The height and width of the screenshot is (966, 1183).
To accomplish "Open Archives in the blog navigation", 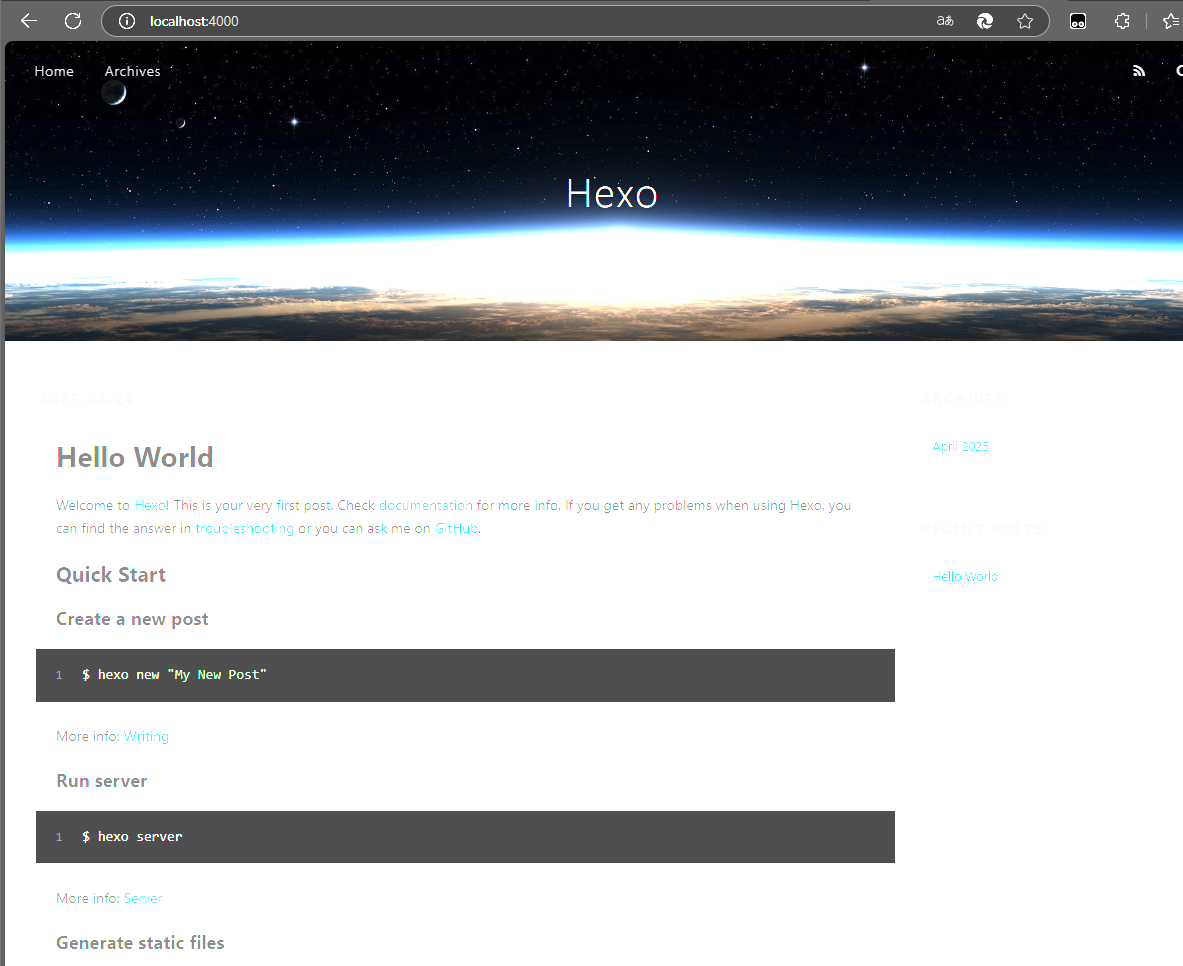I will (x=132, y=71).
